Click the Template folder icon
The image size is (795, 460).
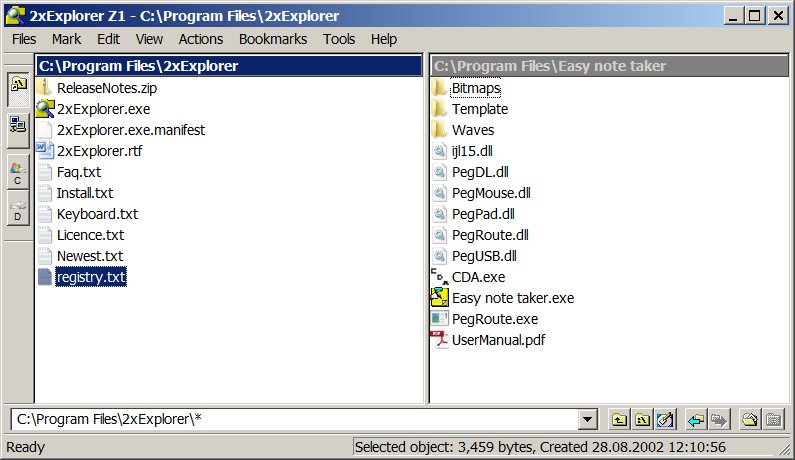440,109
